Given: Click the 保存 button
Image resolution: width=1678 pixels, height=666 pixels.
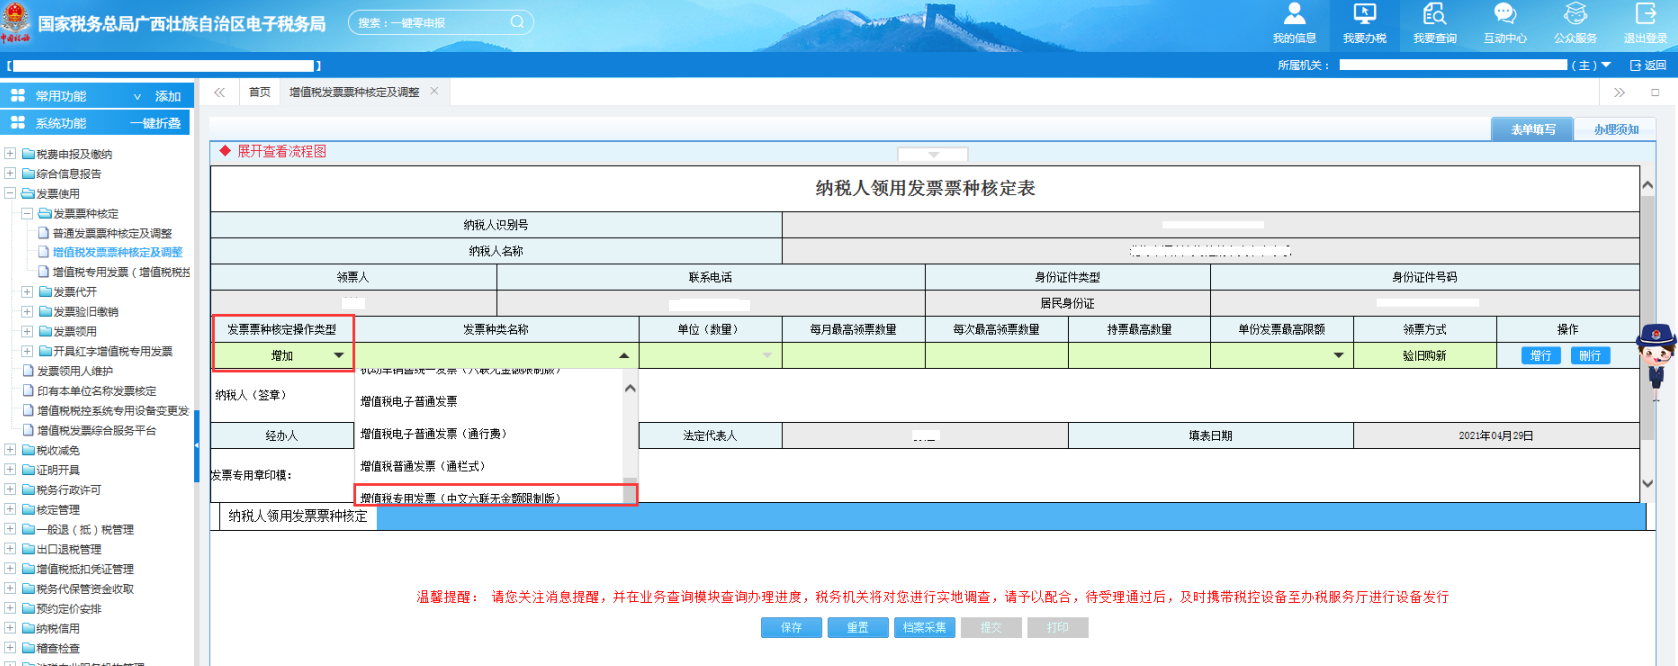Looking at the screenshot, I should [791, 627].
